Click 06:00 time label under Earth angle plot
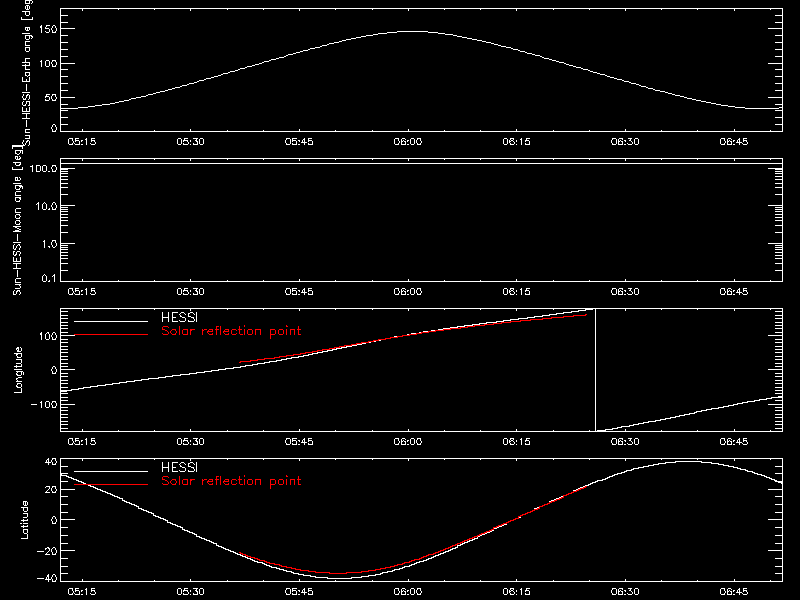Viewport: 800px width, 600px height. click(408, 142)
